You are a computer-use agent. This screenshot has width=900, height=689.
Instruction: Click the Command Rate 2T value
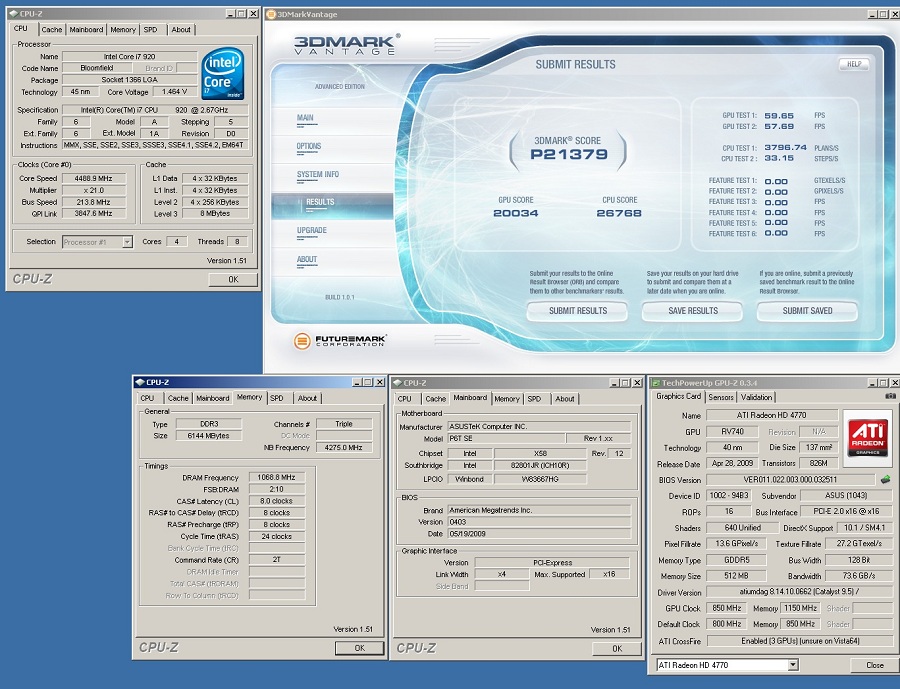(x=277, y=559)
